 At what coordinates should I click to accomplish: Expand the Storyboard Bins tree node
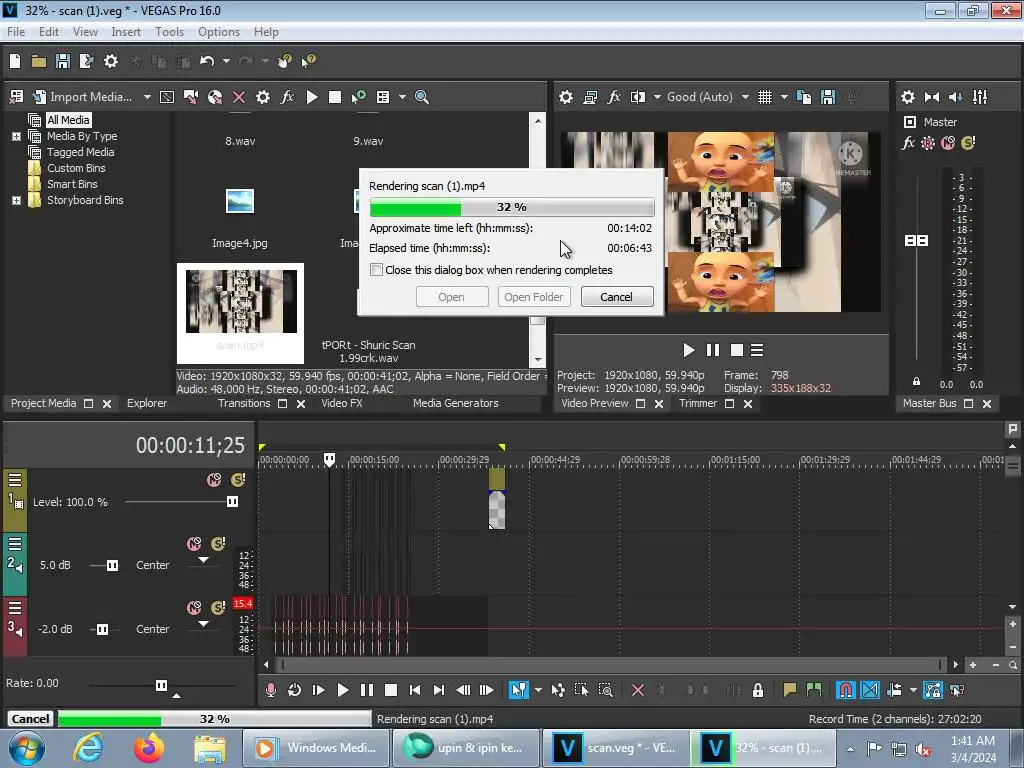click(16, 200)
